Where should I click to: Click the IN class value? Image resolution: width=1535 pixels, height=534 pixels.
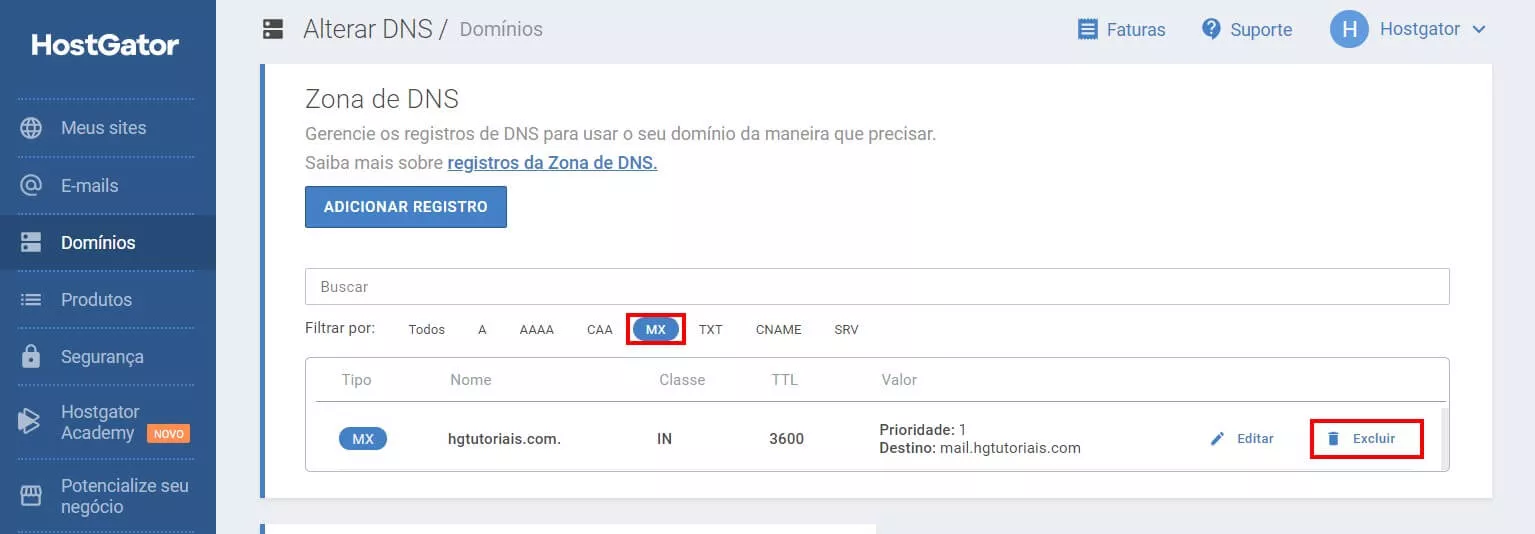point(664,438)
